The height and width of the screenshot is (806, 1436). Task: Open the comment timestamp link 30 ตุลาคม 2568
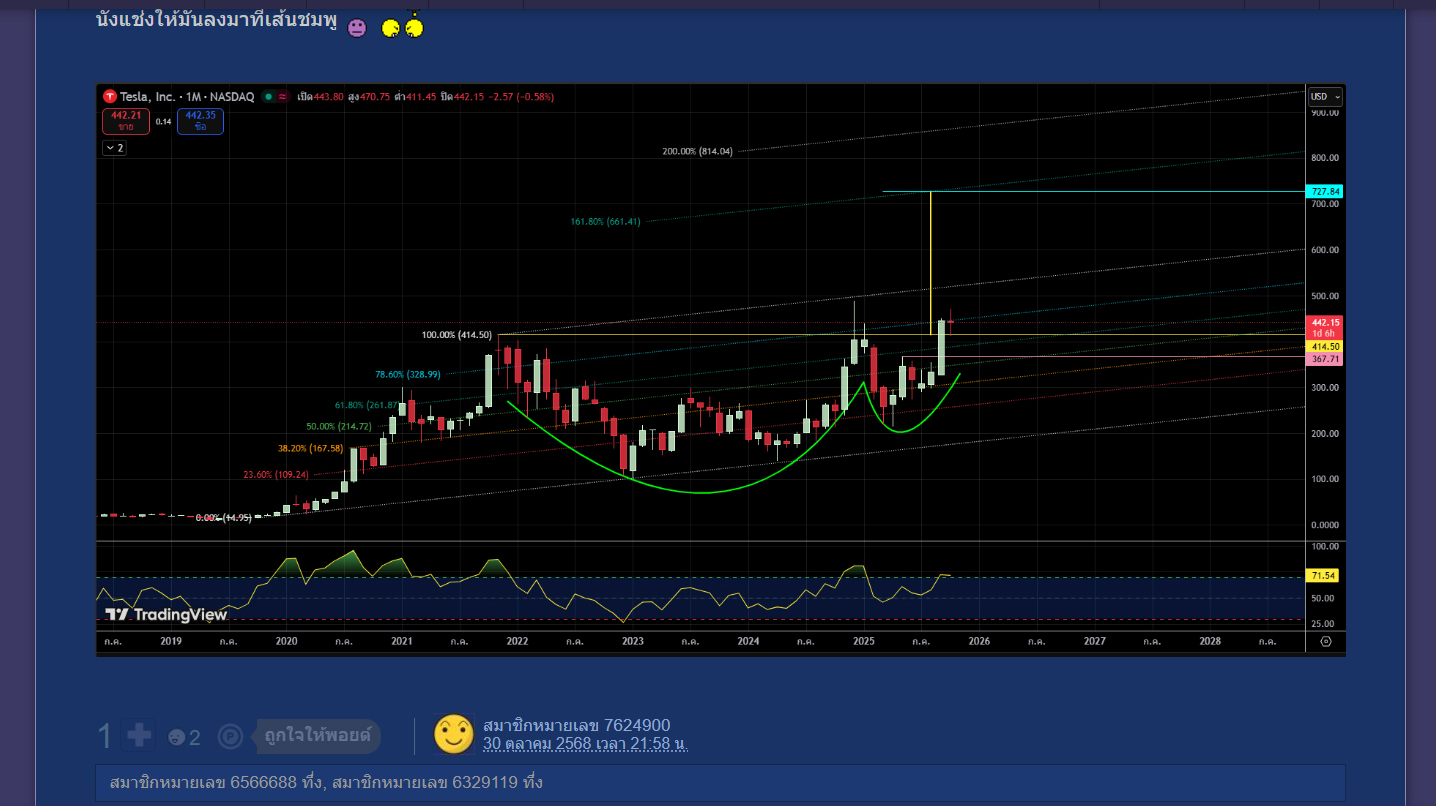pyautogui.click(x=585, y=744)
